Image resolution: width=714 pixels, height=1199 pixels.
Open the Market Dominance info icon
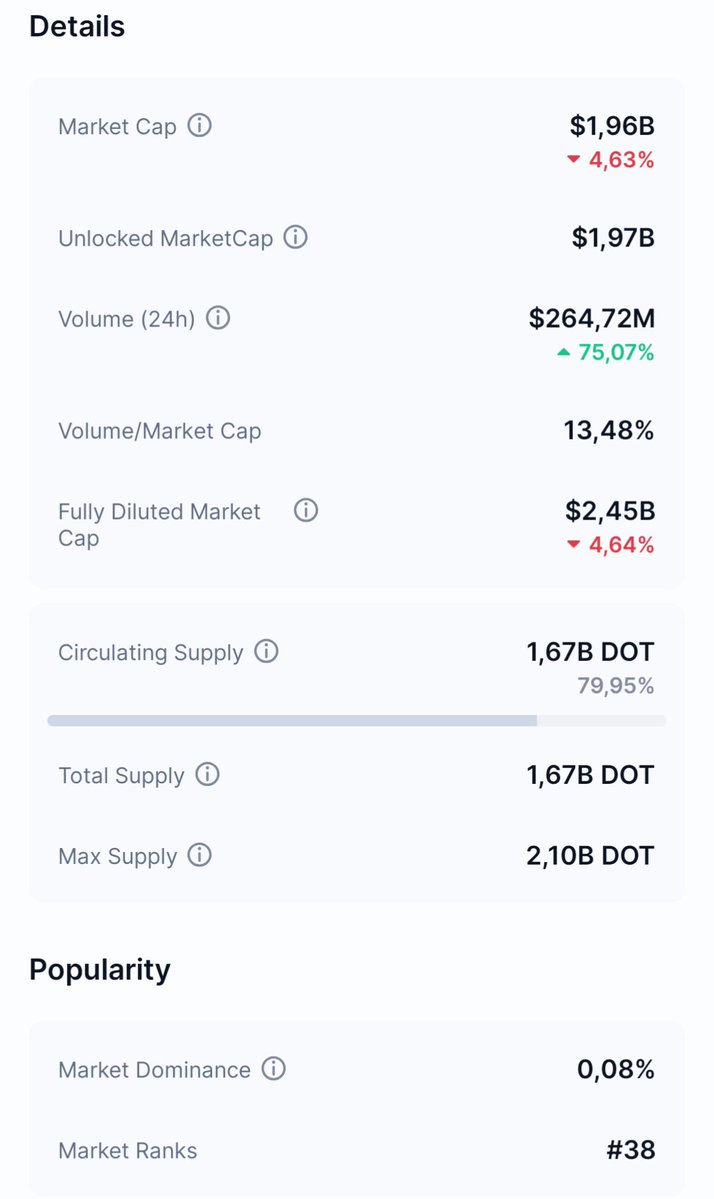(x=273, y=1069)
